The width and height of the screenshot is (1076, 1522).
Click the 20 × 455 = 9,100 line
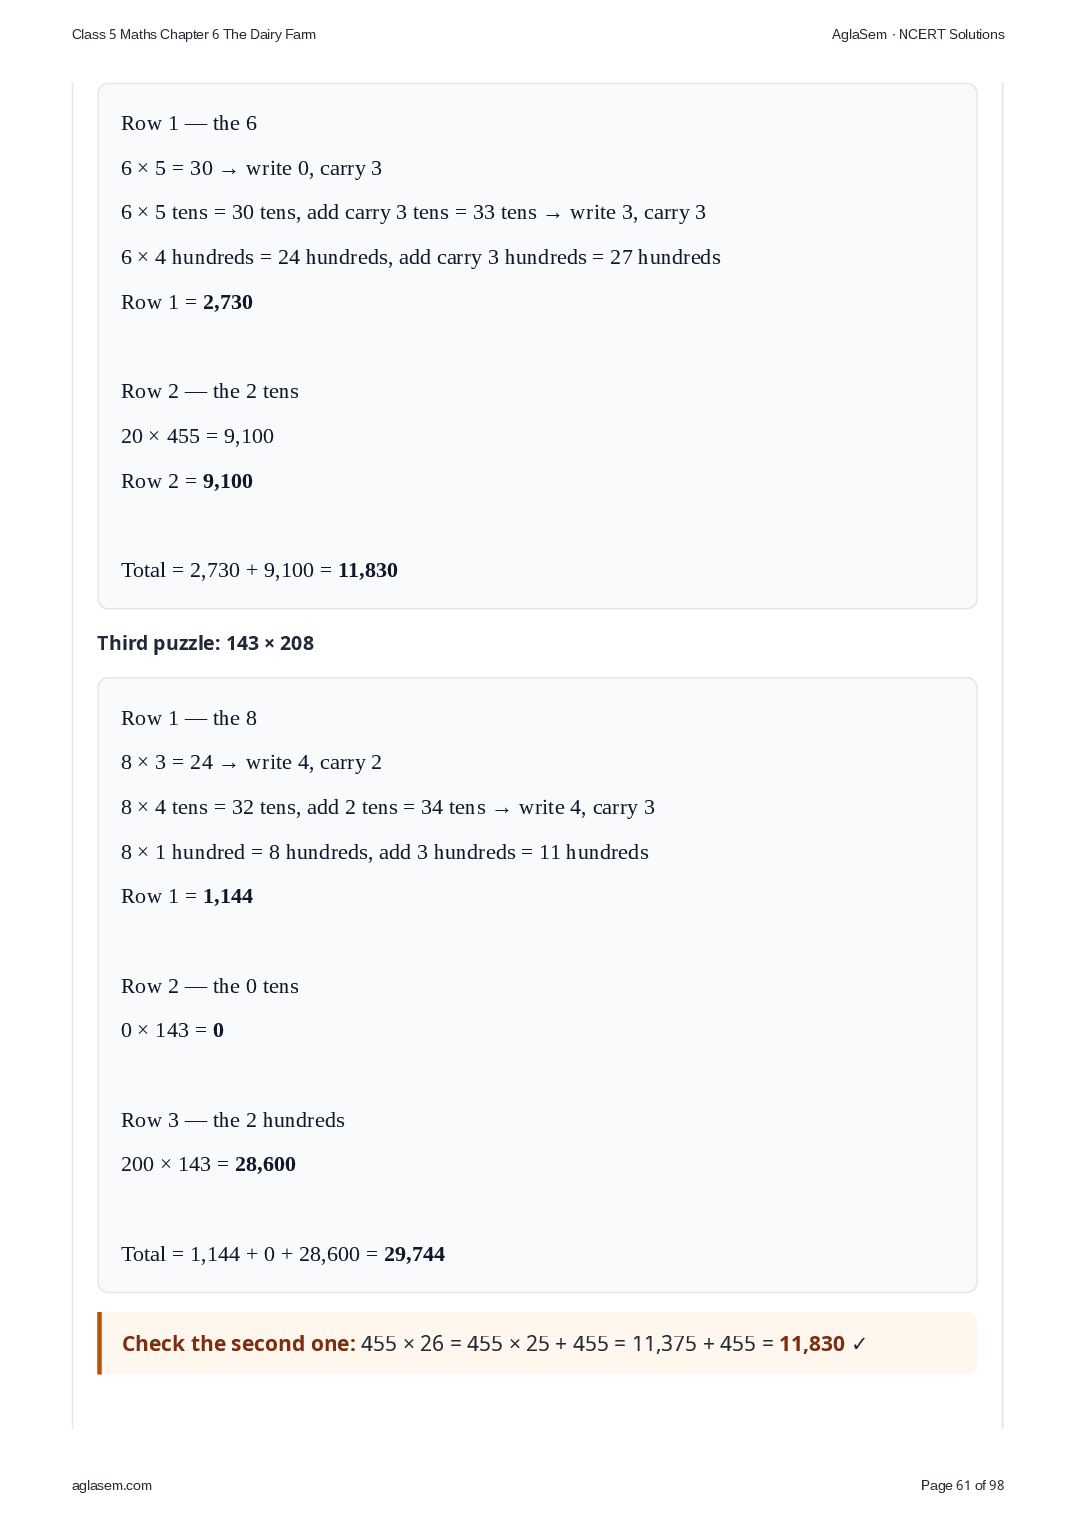[x=197, y=436]
